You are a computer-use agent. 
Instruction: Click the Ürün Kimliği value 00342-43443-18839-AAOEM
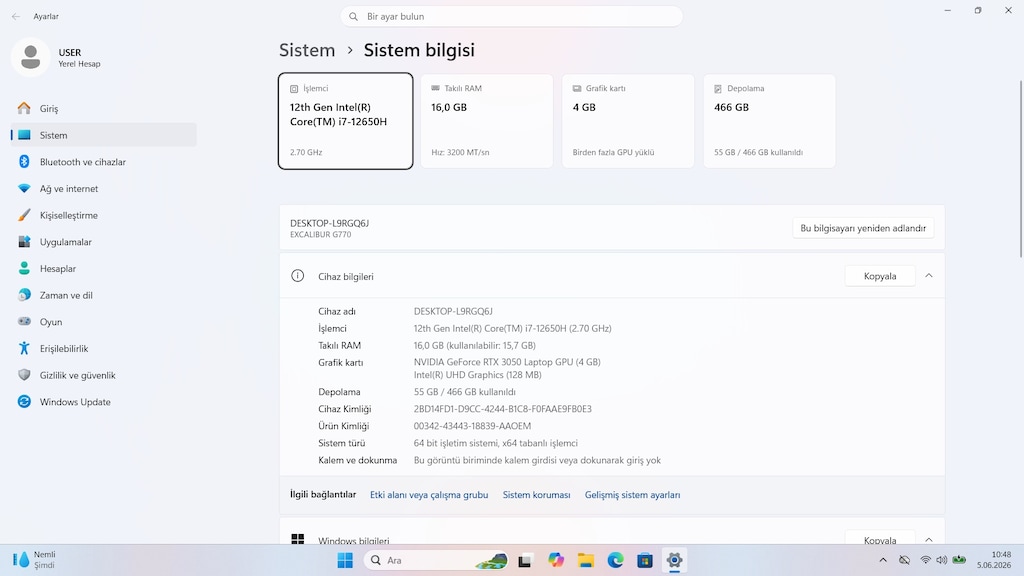click(472, 426)
